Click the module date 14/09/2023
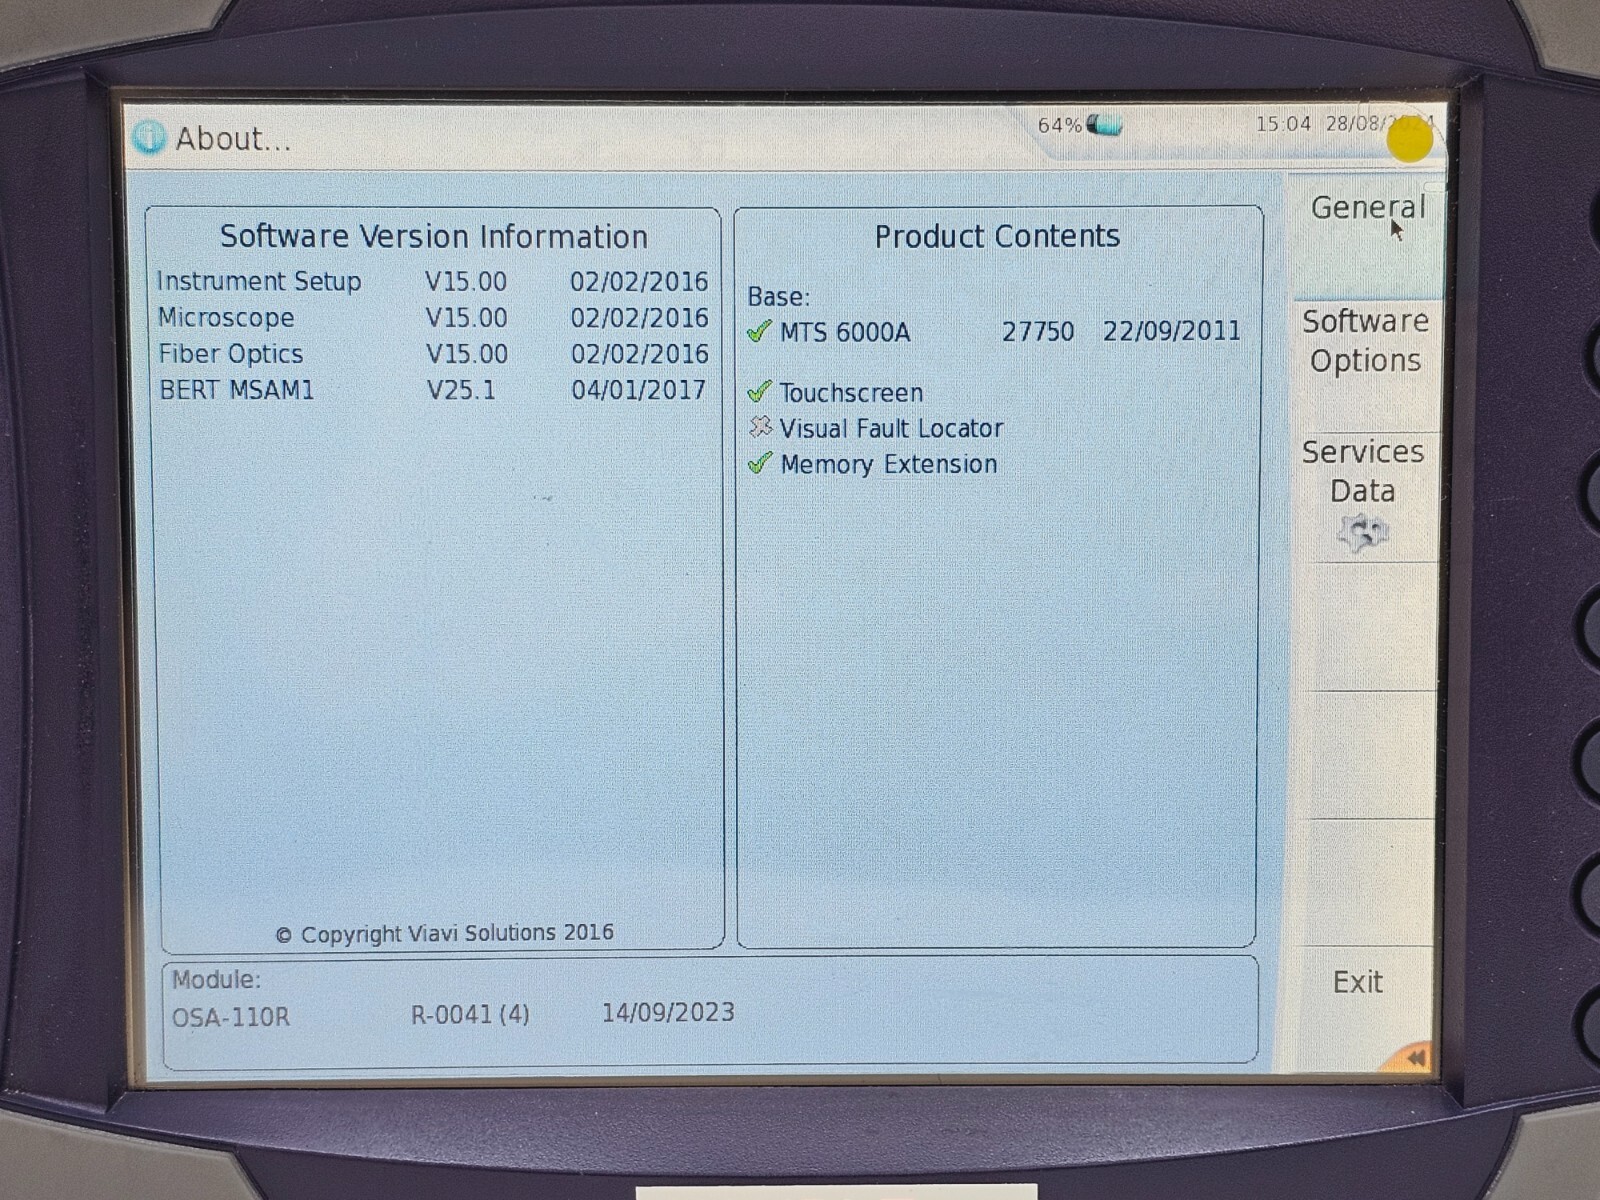This screenshot has height=1200, width=1600. click(x=668, y=1013)
